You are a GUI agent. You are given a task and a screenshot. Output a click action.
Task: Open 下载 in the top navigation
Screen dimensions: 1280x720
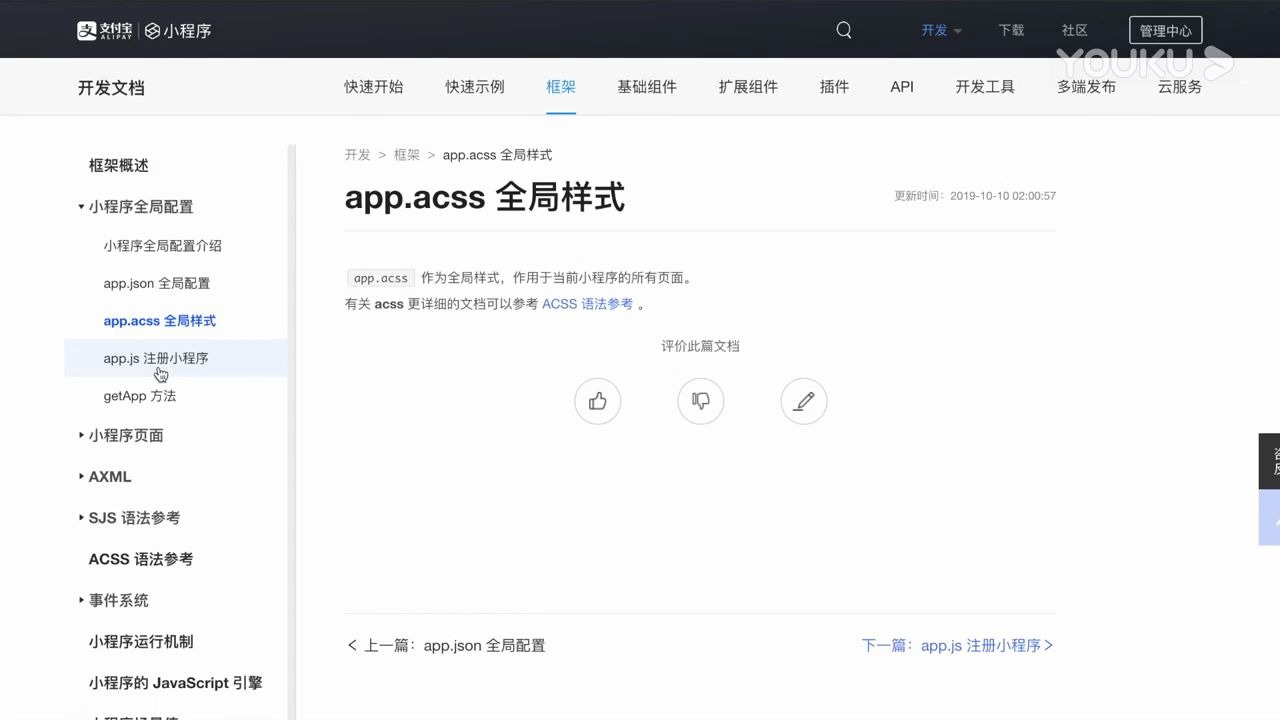point(1011,30)
